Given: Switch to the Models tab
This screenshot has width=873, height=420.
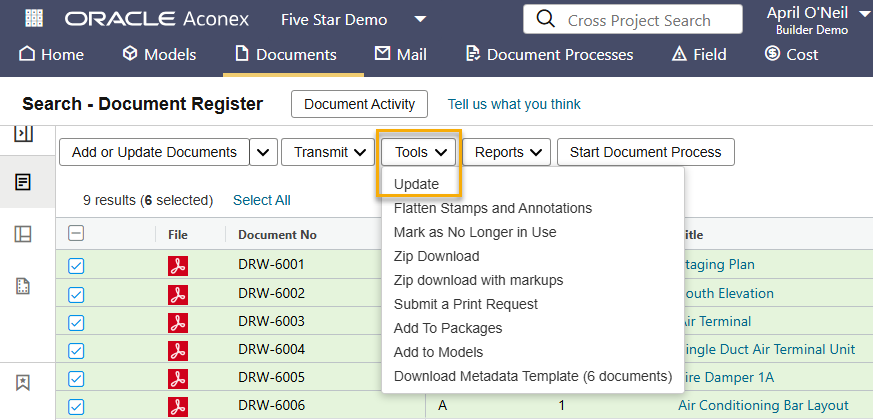Looking at the screenshot, I should tap(159, 55).
